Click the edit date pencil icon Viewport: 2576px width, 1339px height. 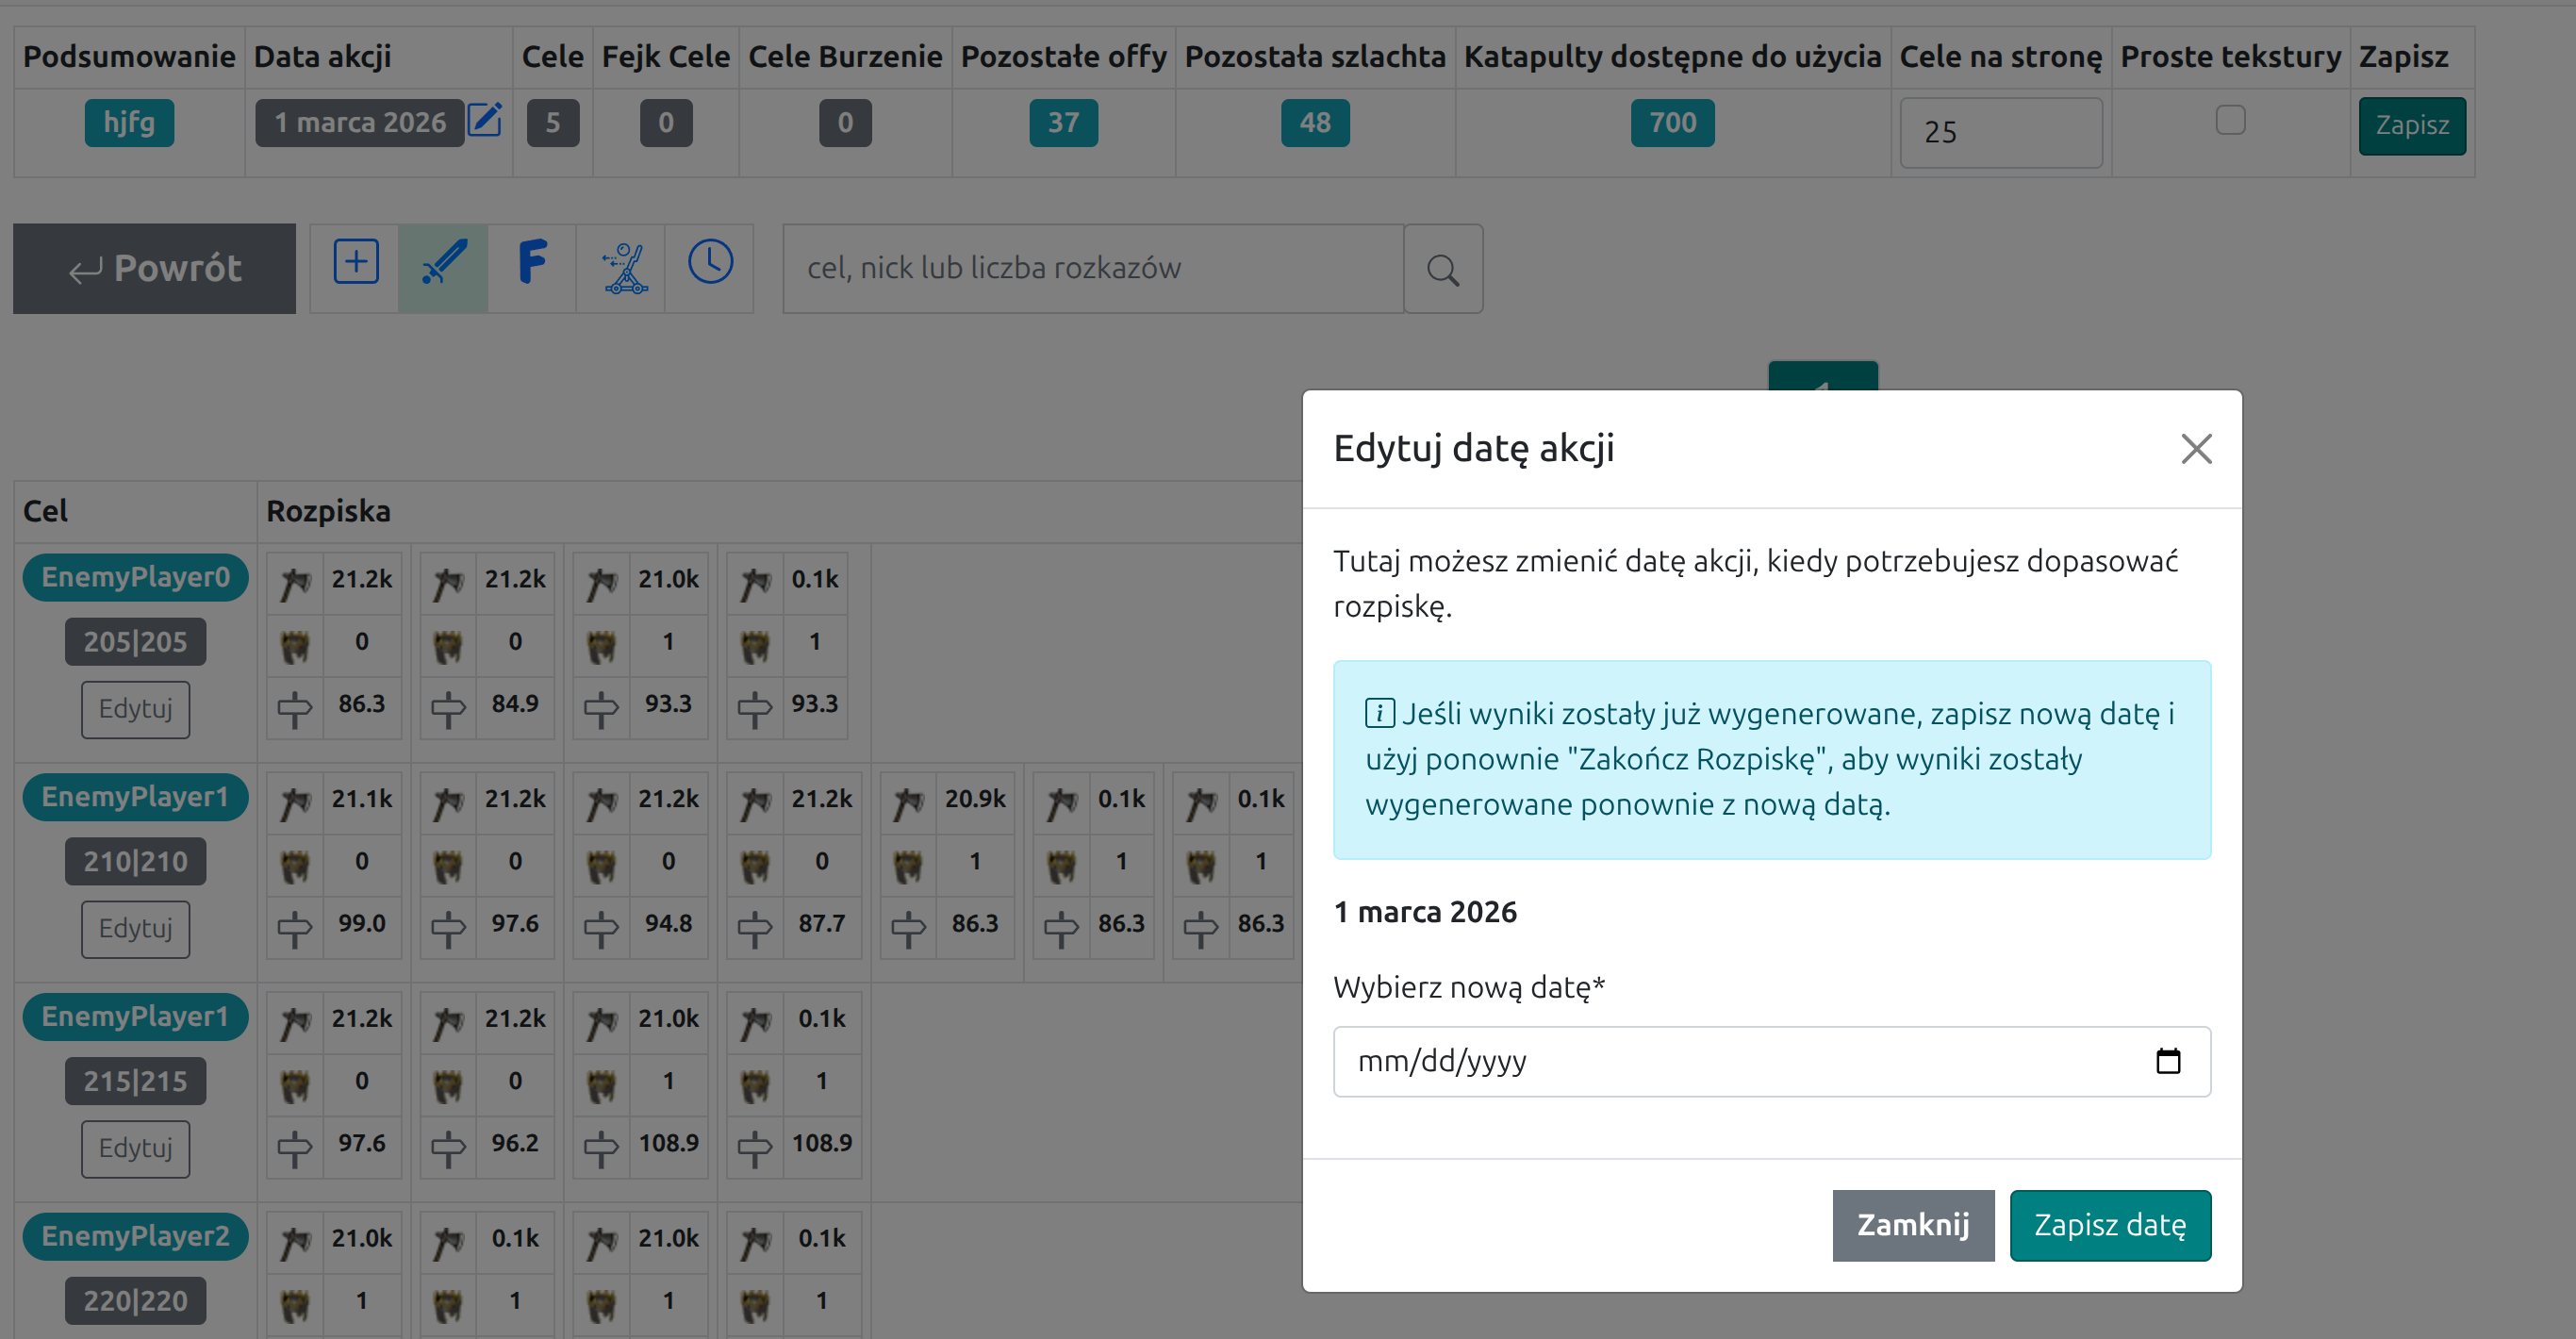pos(485,120)
